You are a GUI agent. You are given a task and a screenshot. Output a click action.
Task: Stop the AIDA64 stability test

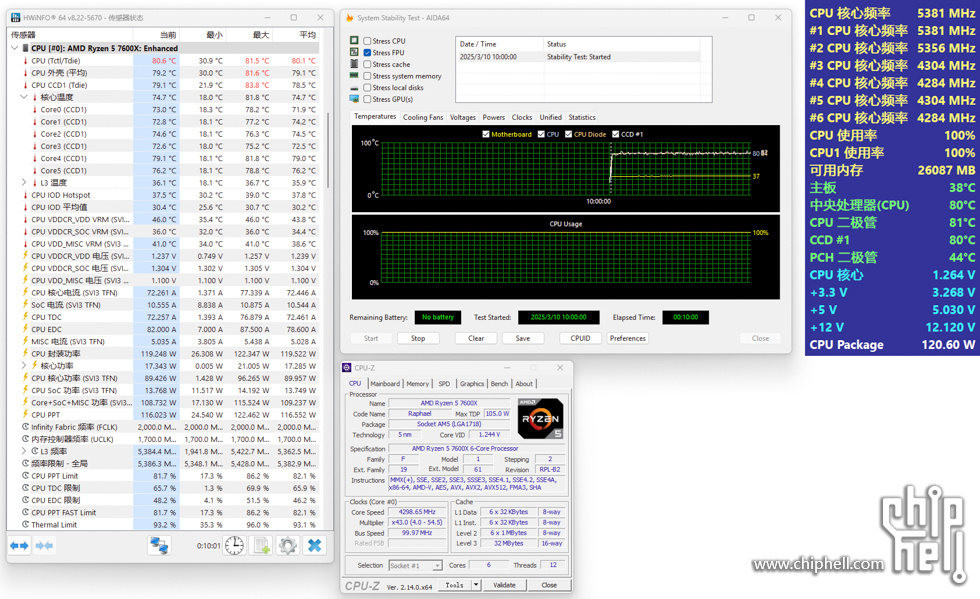pyautogui.click(x=418, y=338)
